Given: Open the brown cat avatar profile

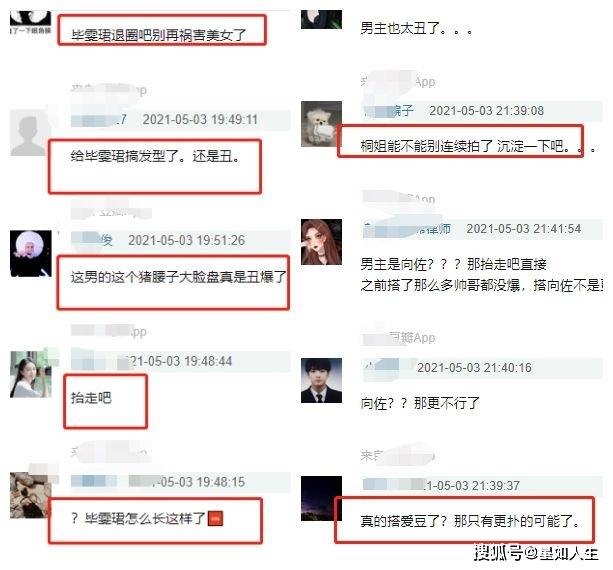Looking at the screenshot, I should (x=30, y=495).
